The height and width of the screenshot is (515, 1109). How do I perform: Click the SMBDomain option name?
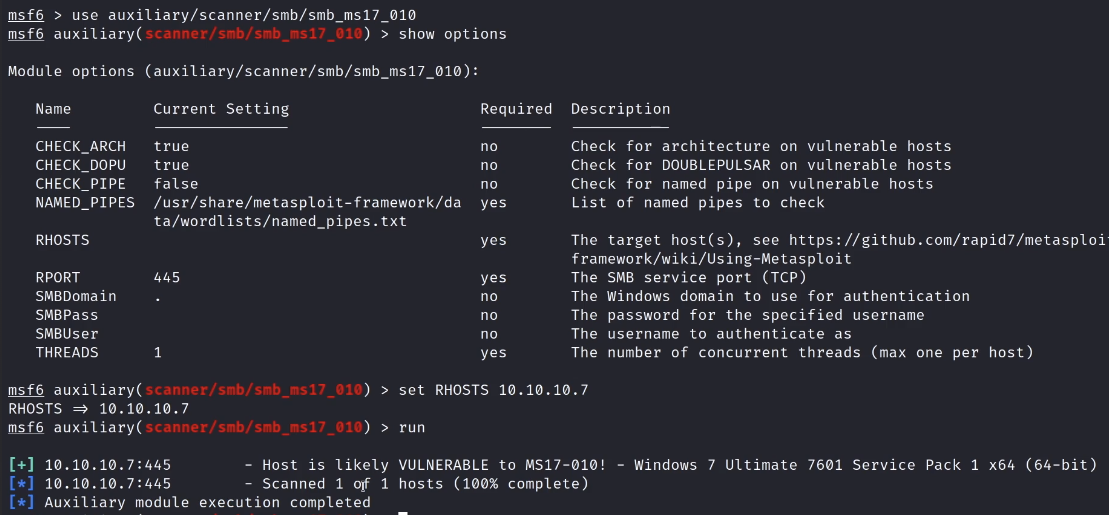pyautogui.click(x=76, y=297)
